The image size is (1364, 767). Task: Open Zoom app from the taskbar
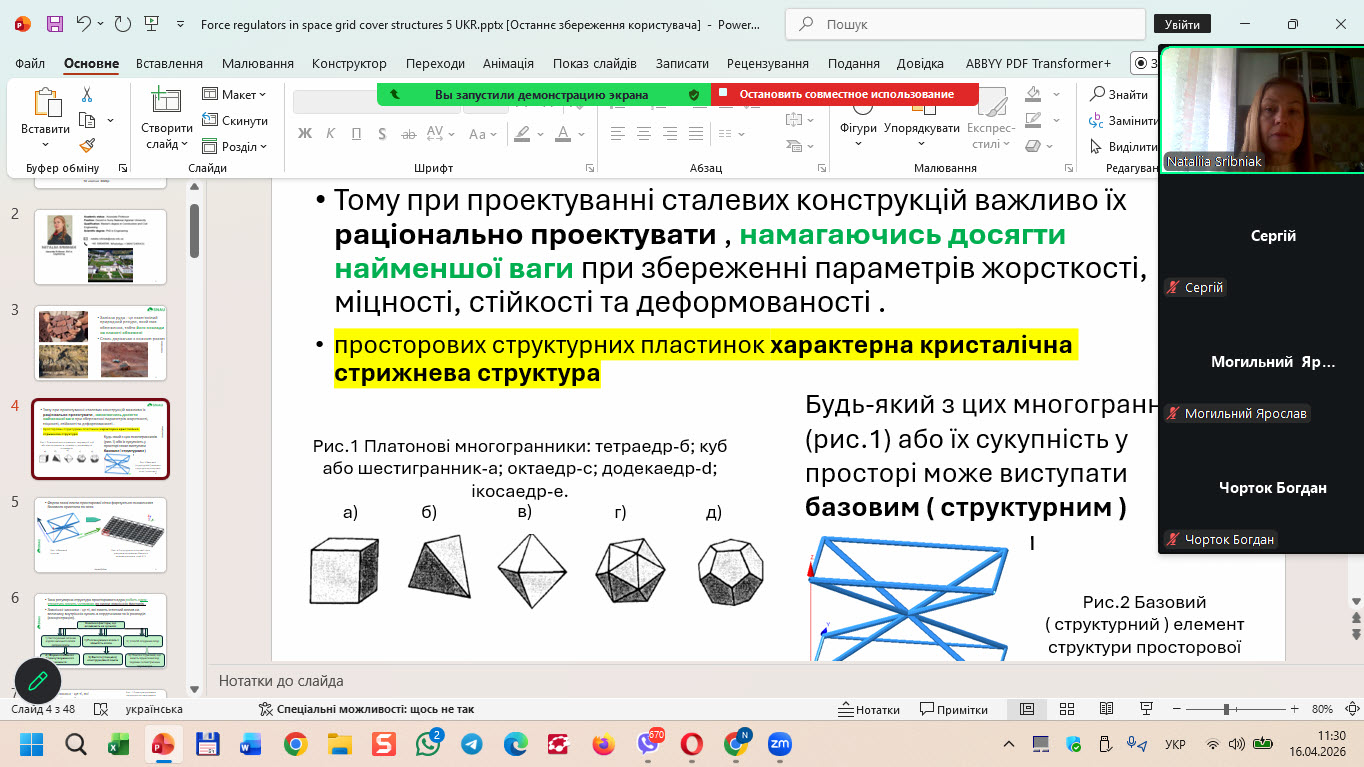click(x=779, y=744)
